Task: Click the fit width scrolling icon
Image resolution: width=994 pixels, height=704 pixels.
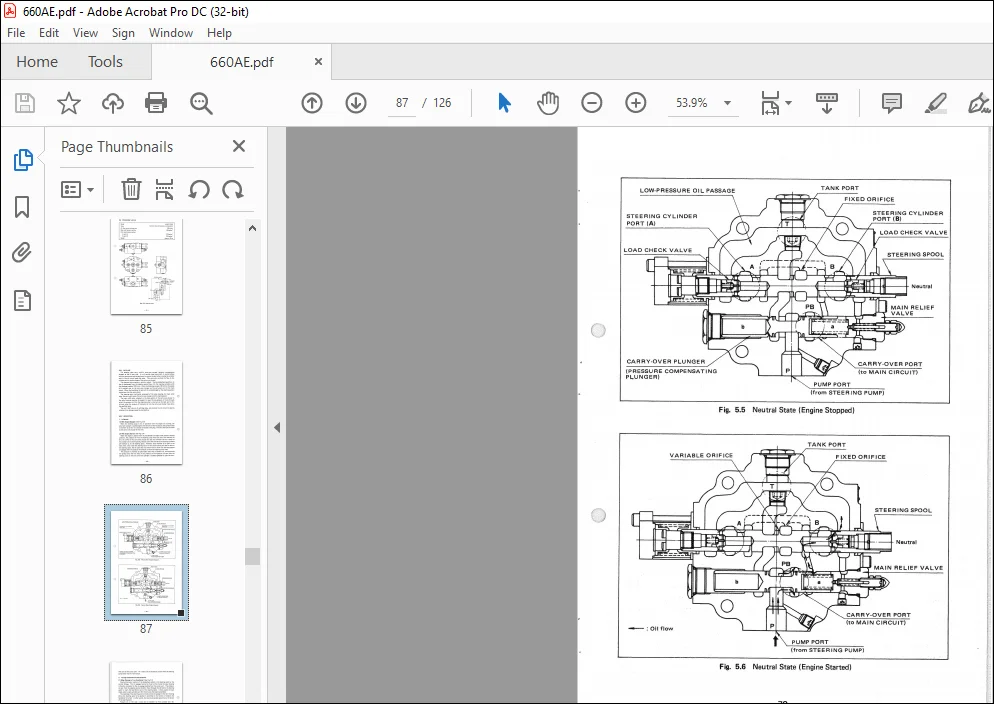Action: (770, 103)
